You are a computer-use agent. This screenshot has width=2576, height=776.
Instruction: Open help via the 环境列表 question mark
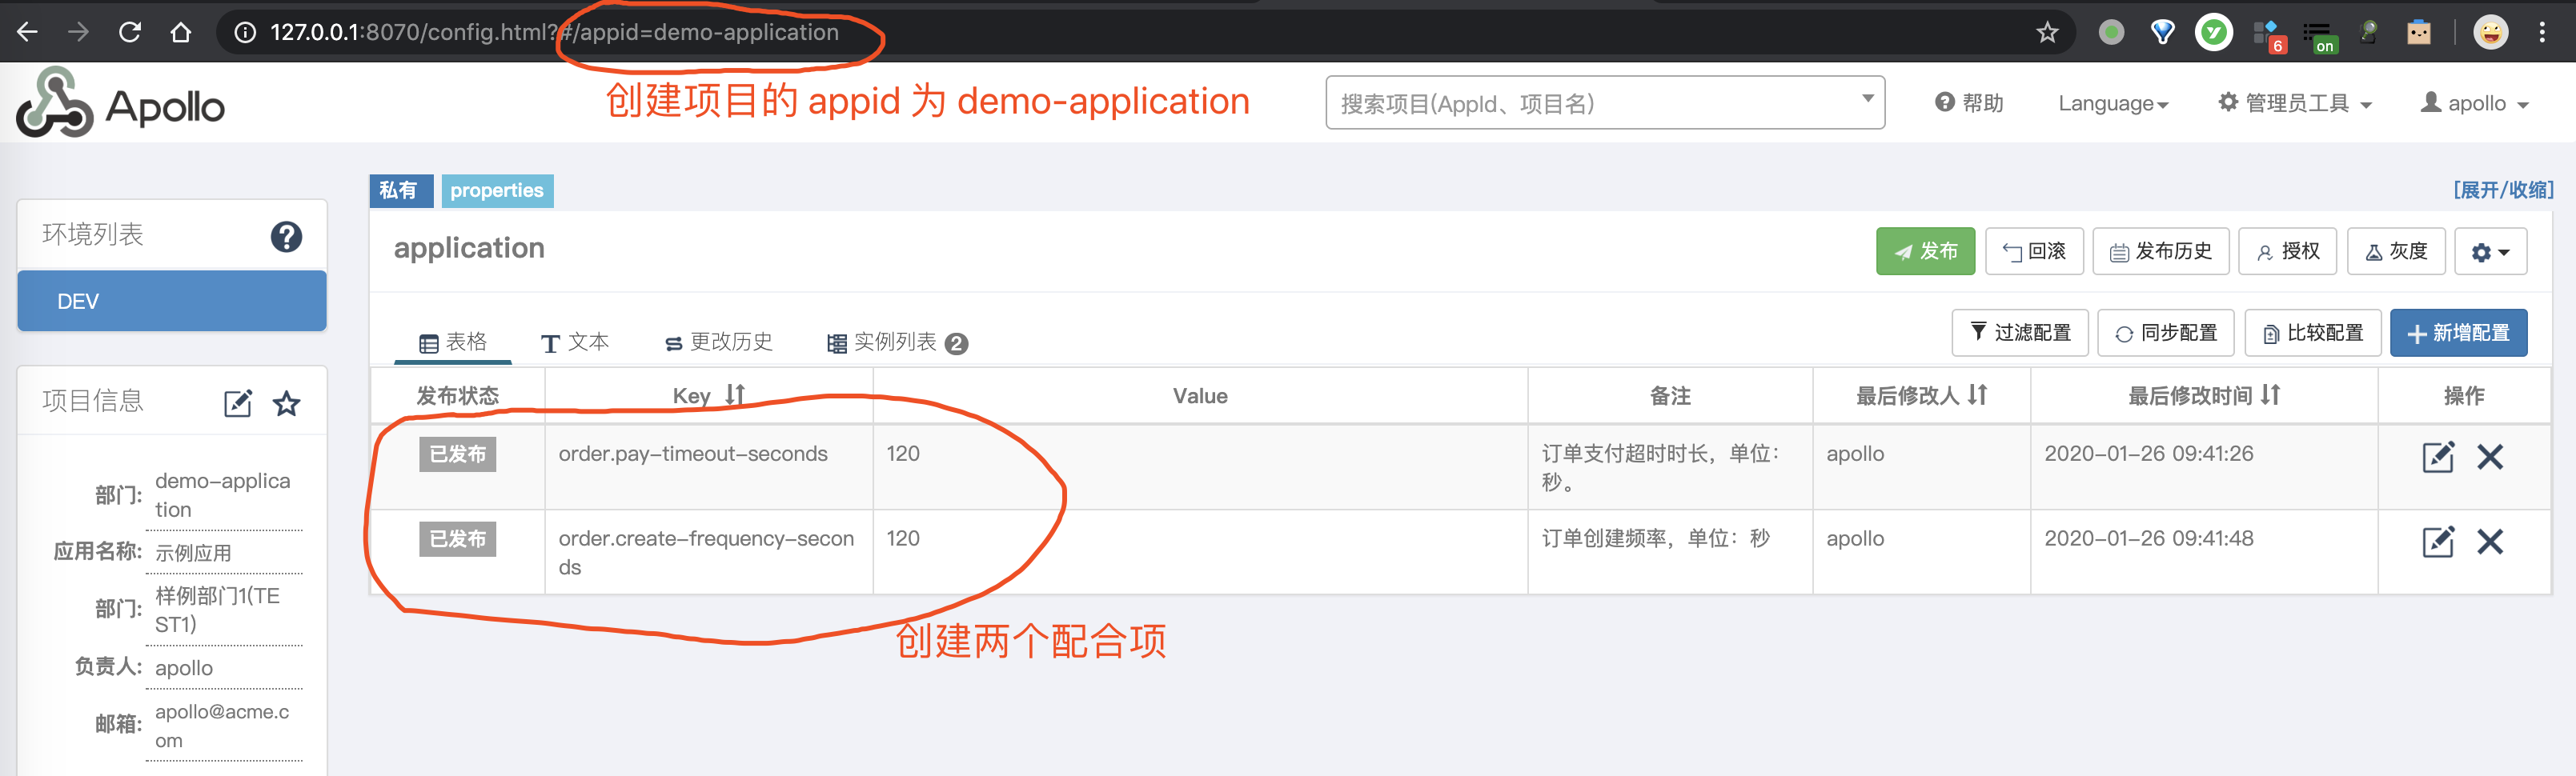click(x=287, y=236)
